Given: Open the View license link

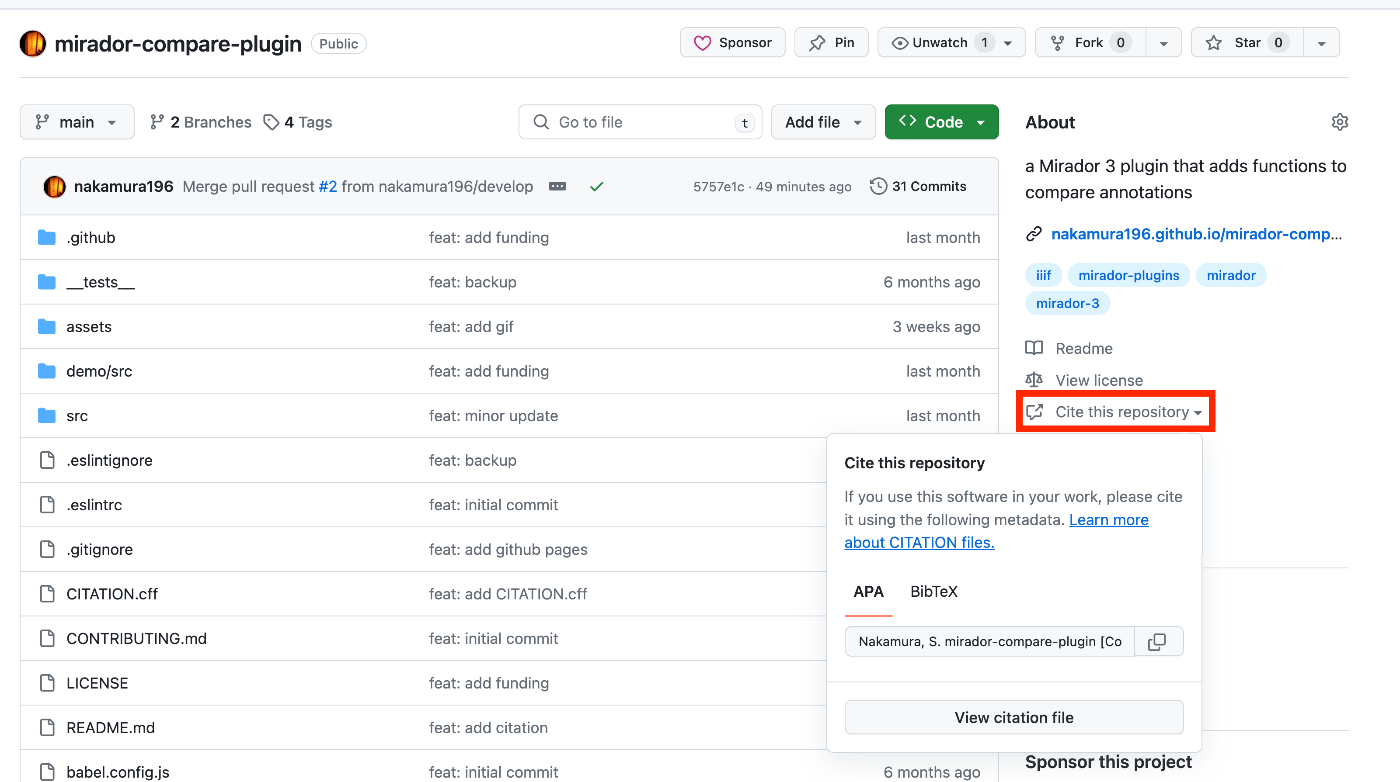Looking at the screenshot, I should click(1099, 380).
